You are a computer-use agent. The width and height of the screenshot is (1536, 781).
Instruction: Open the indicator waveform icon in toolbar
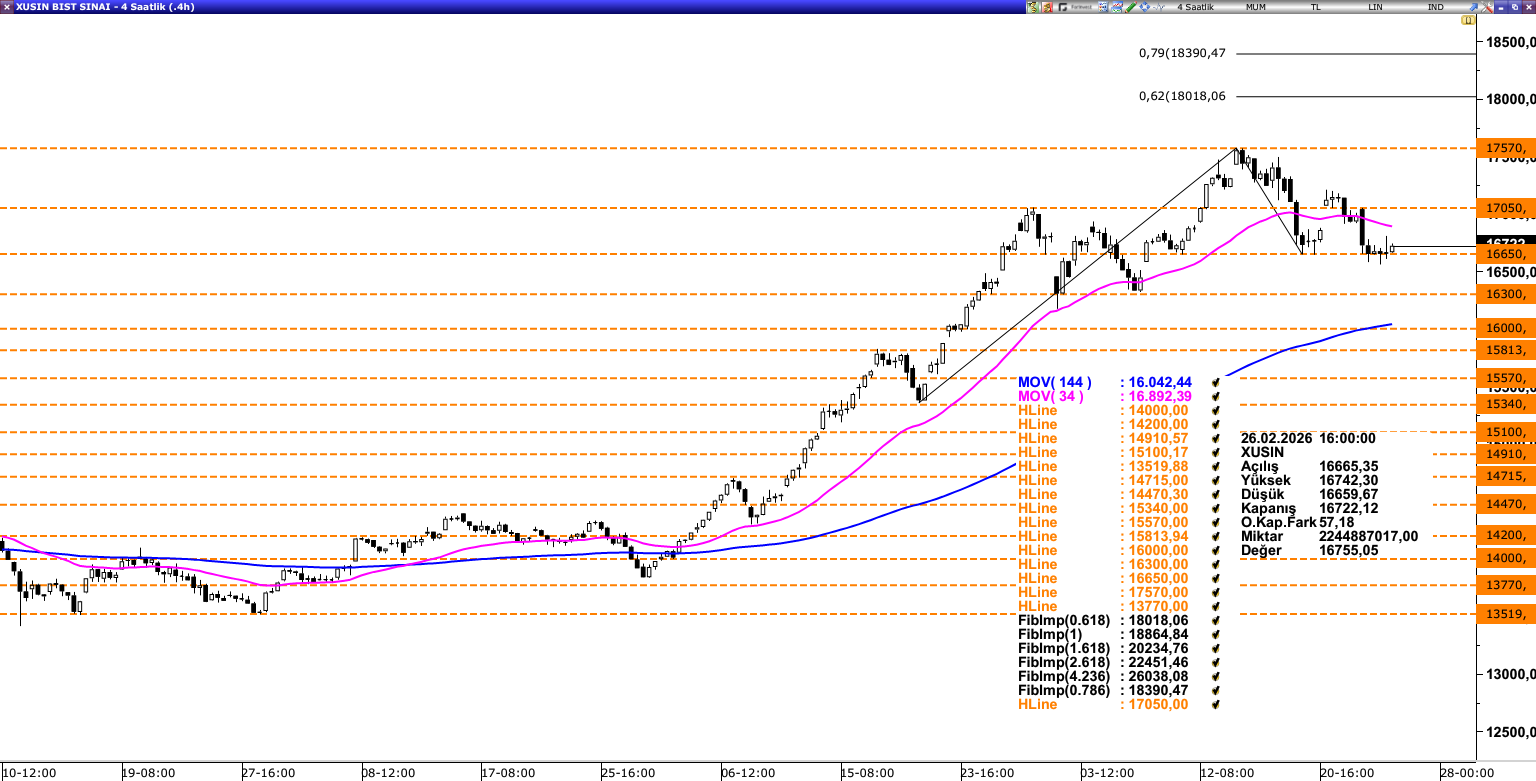pos(1160,7)
